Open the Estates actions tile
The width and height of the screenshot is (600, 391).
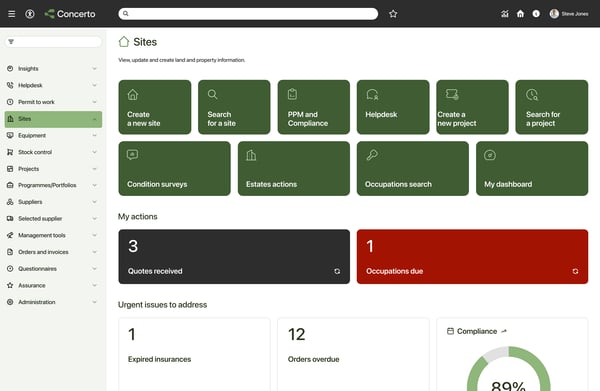point(294,169)
